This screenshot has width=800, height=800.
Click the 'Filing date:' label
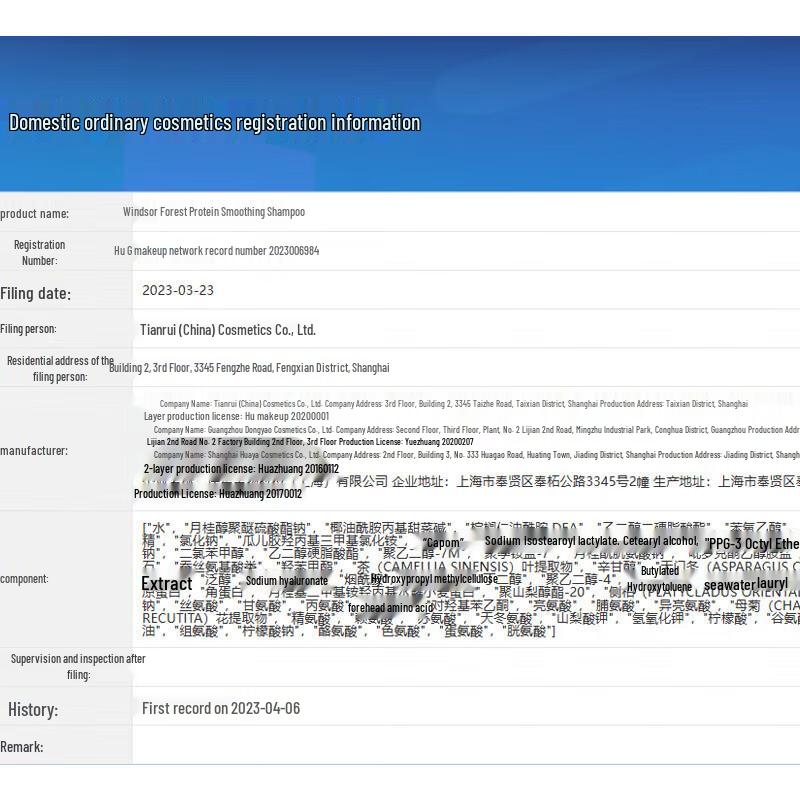click(x=36, y=293)
